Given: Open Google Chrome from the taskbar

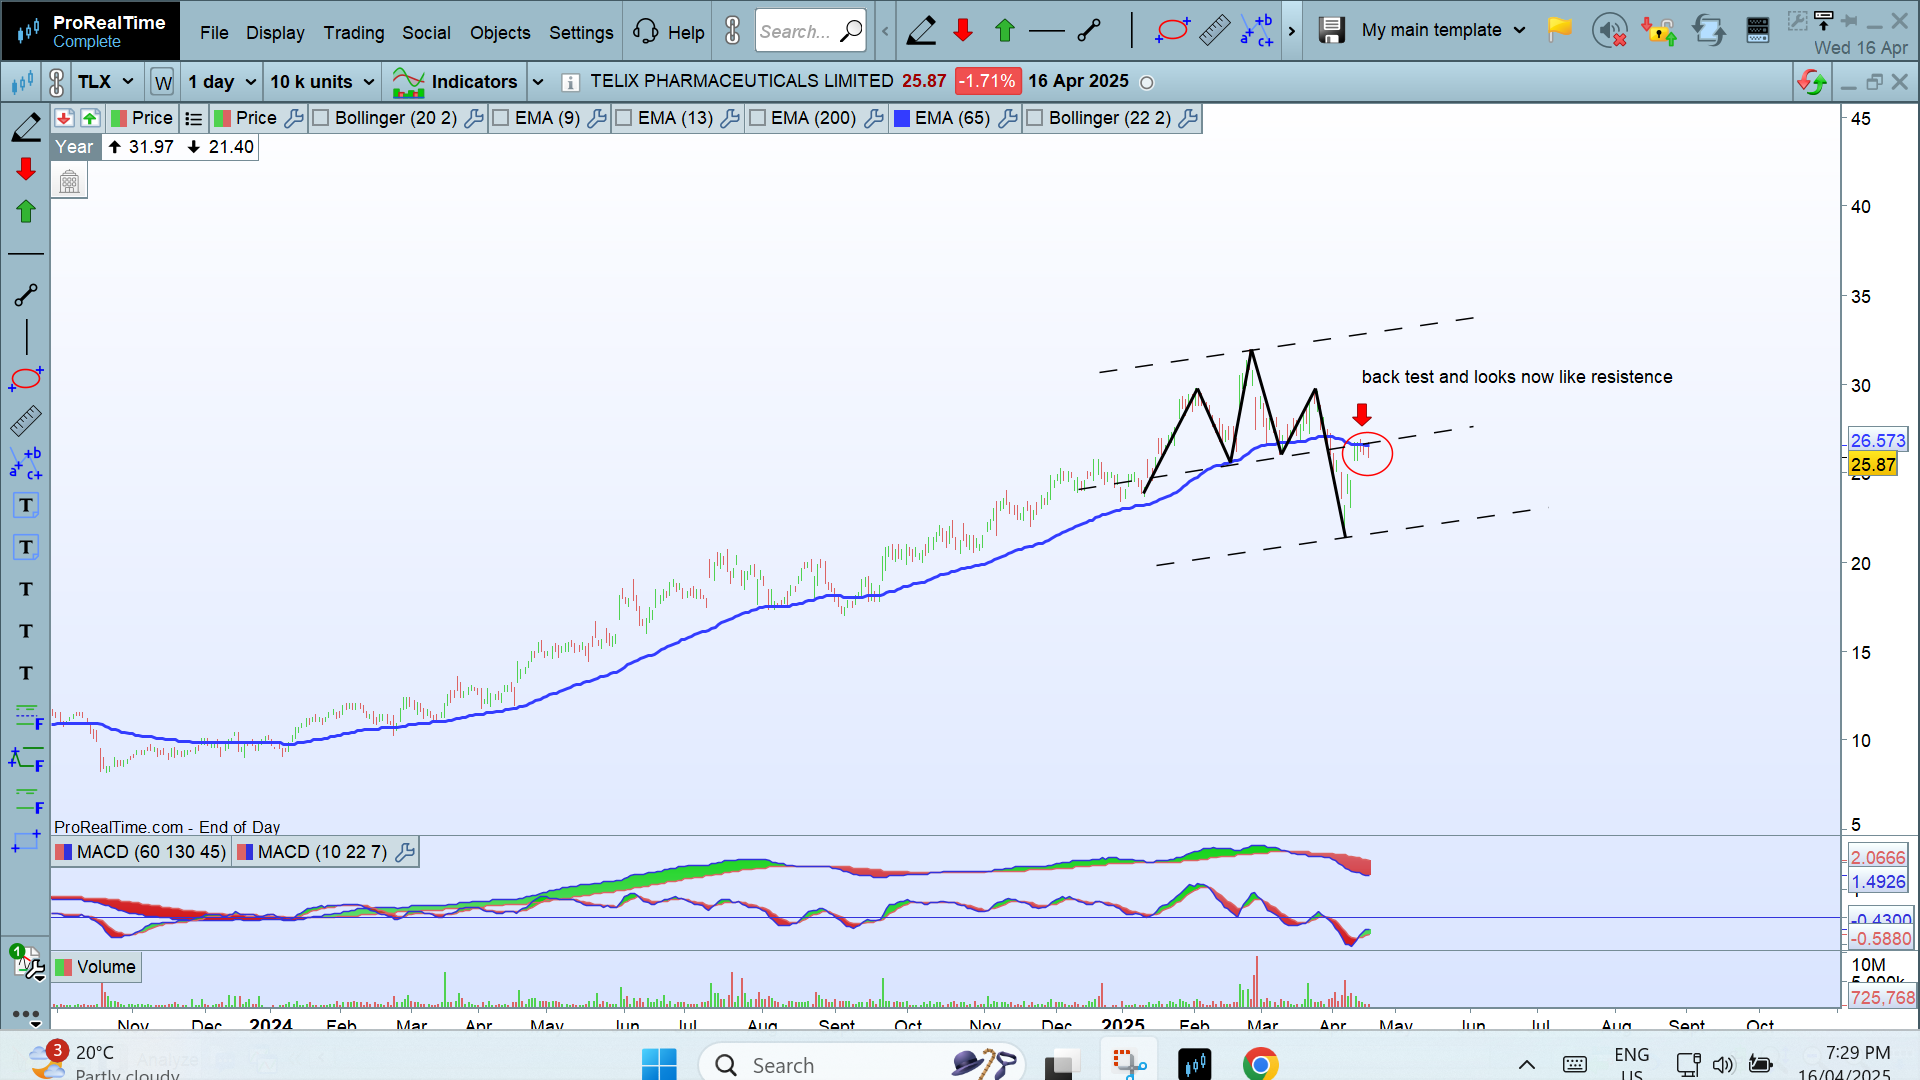Looking at the screenshot, I should (1260, 1064).
